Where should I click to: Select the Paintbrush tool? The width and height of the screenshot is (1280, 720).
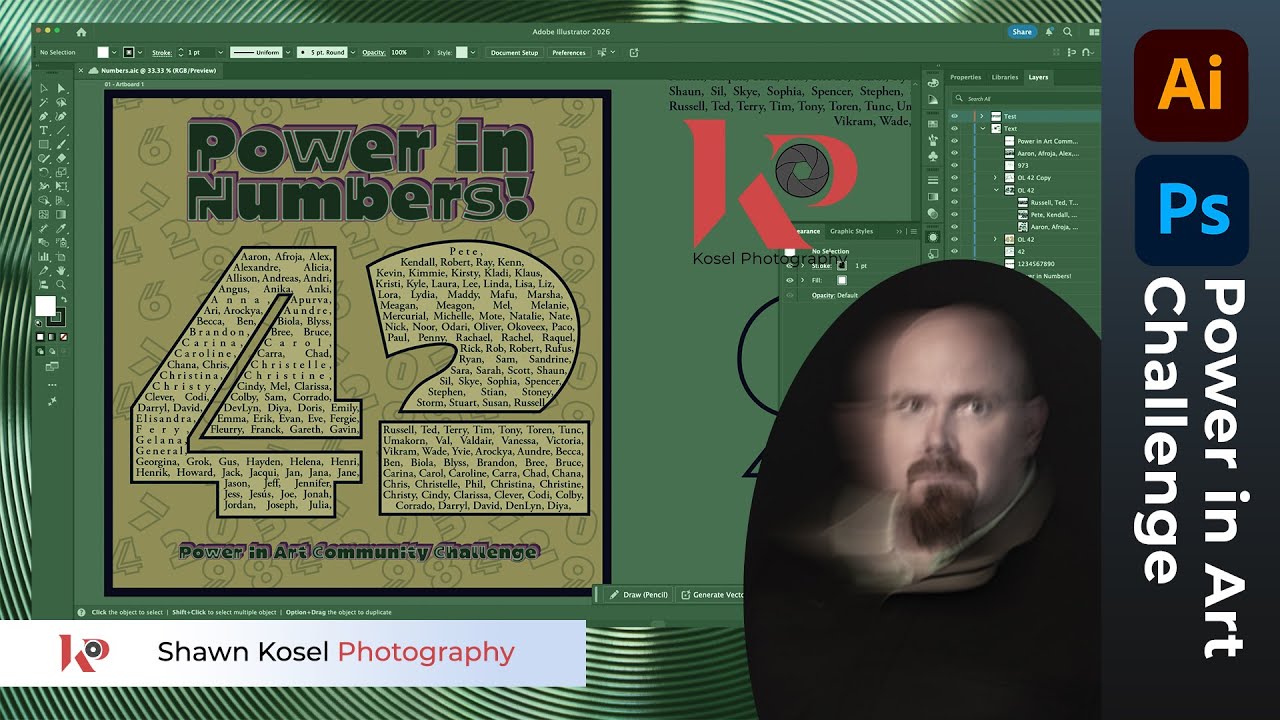tap(62, 144)
